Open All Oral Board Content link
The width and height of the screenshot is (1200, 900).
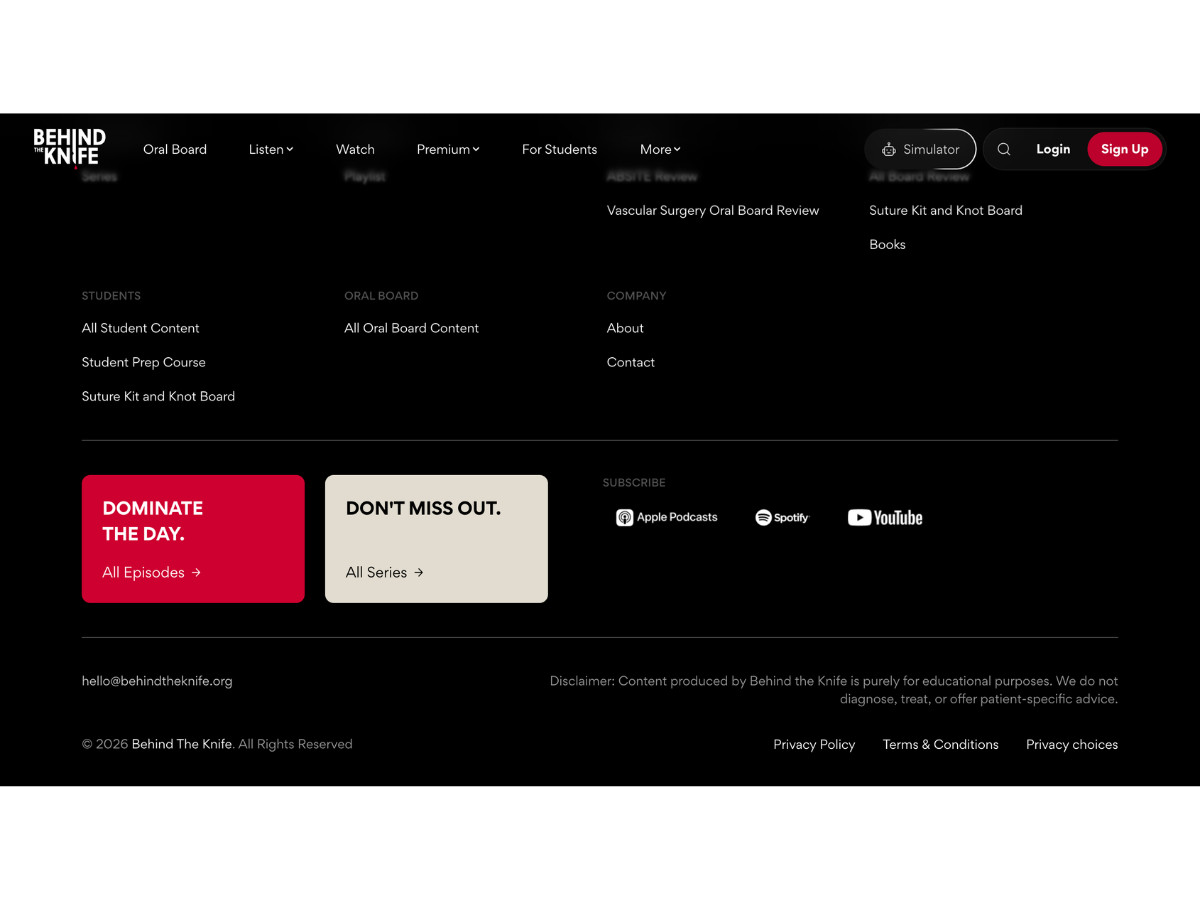pos(411,328)
